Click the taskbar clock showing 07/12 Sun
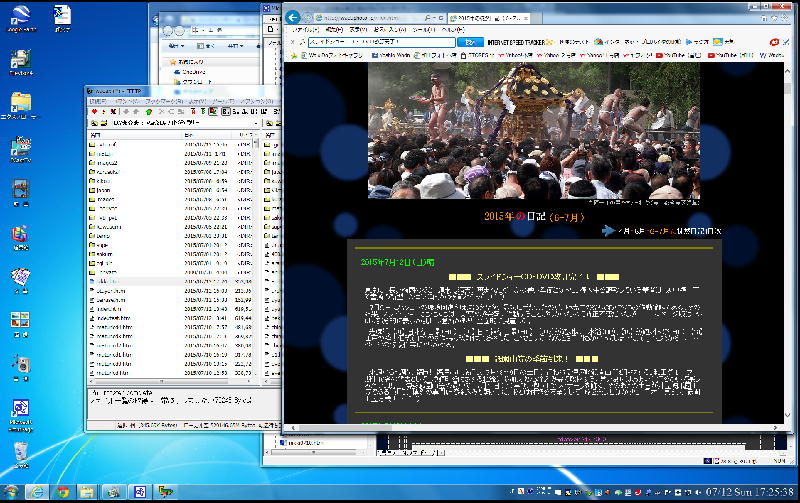 pyautogui.click(x=749, y=492)
